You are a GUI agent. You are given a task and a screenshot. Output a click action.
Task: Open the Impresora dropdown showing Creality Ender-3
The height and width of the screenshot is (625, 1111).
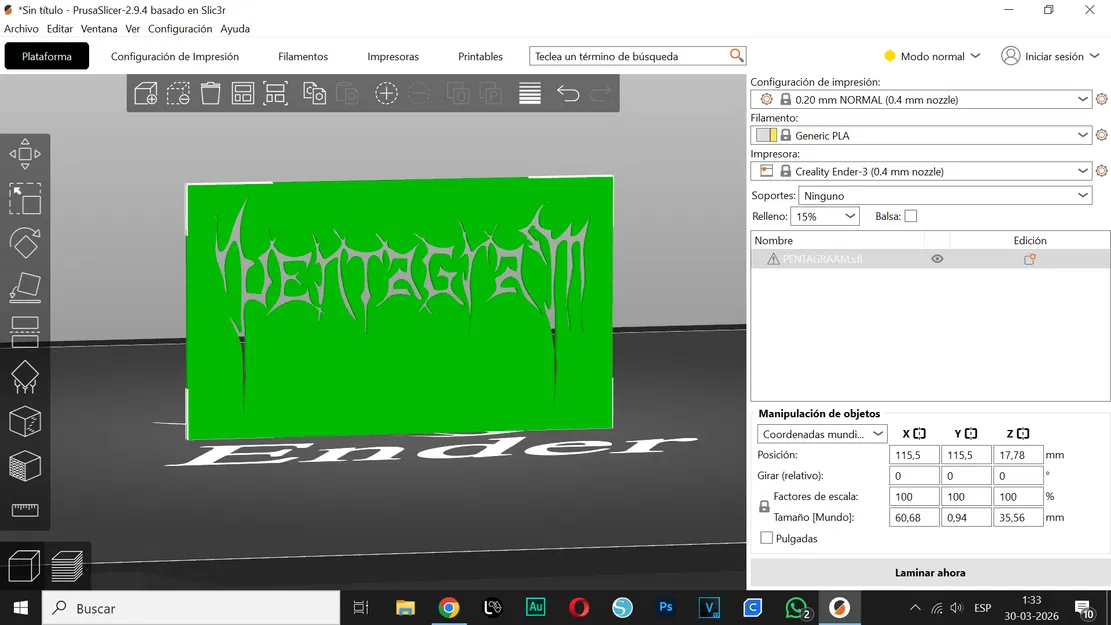[x=920, y=170]
